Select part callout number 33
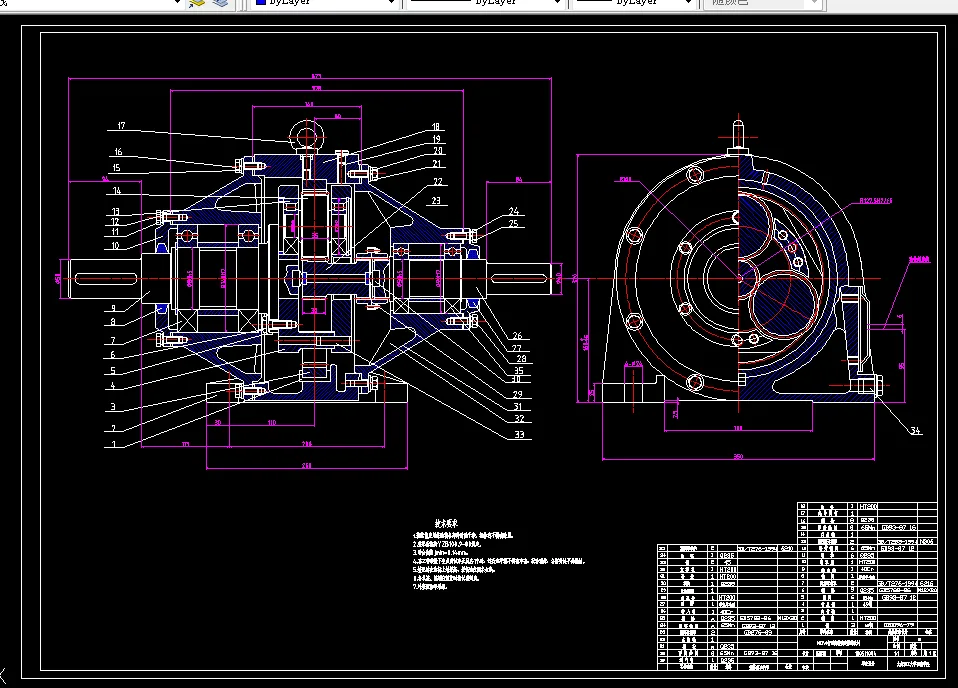The width and height of the screenshot is (958, 688). [519, 434]
